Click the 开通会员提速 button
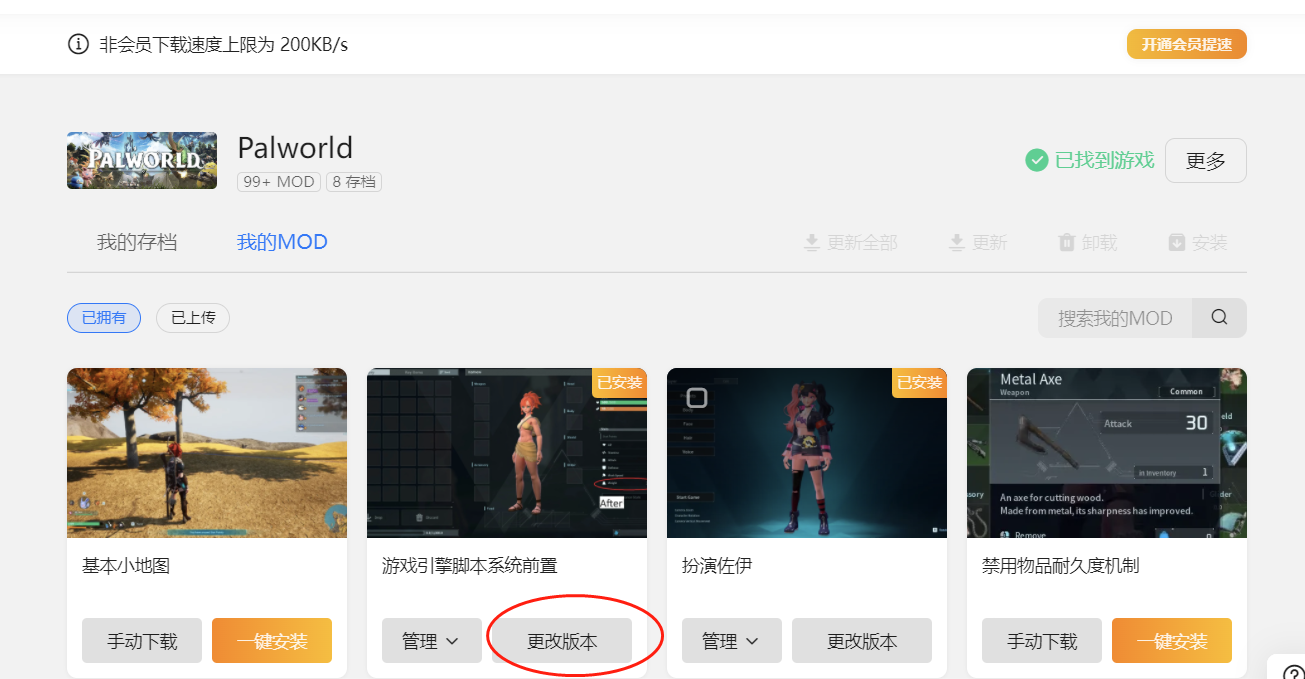 pos(1186,45)
